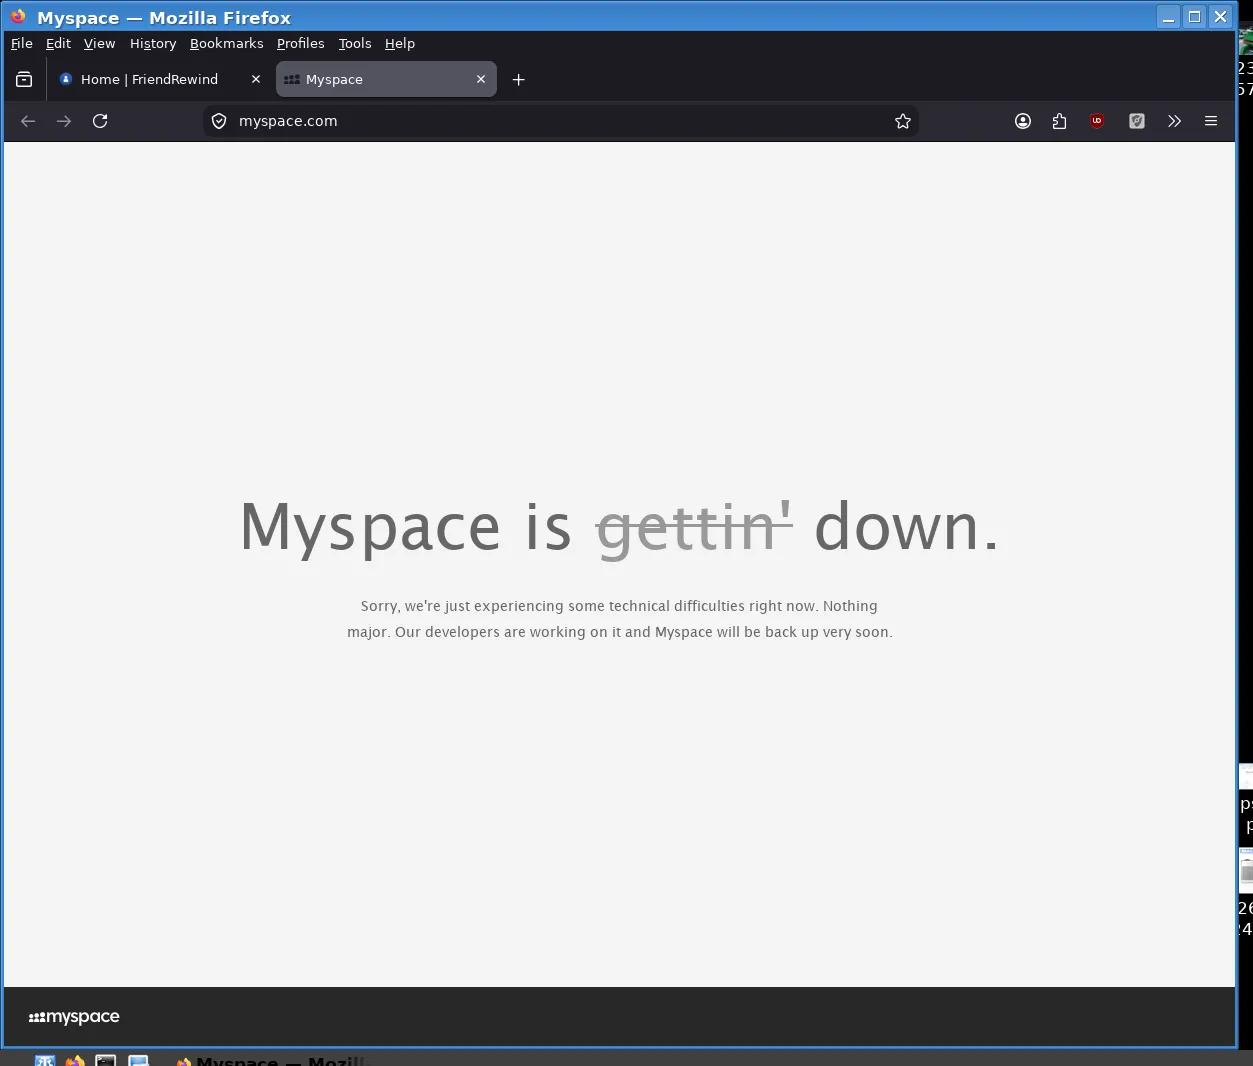This screenshot has width=1253, height=1066.
Task: Click the myspace logo in the footer
Action: pos(74,1017)
